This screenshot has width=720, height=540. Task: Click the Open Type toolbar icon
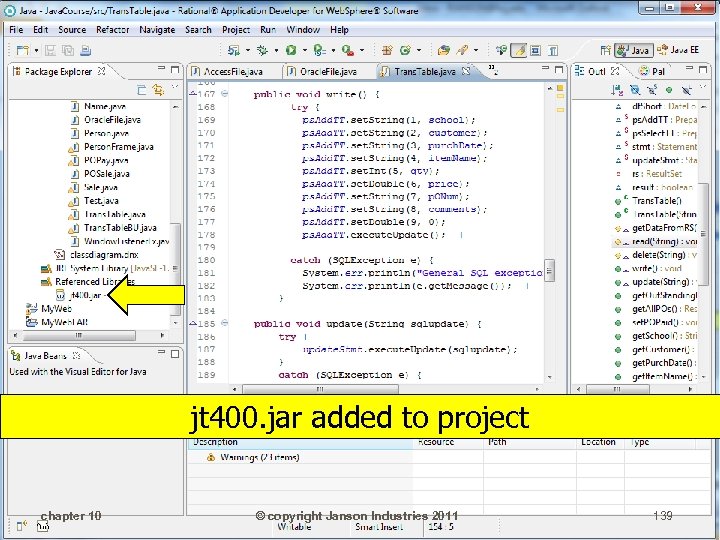coord(444,50)
